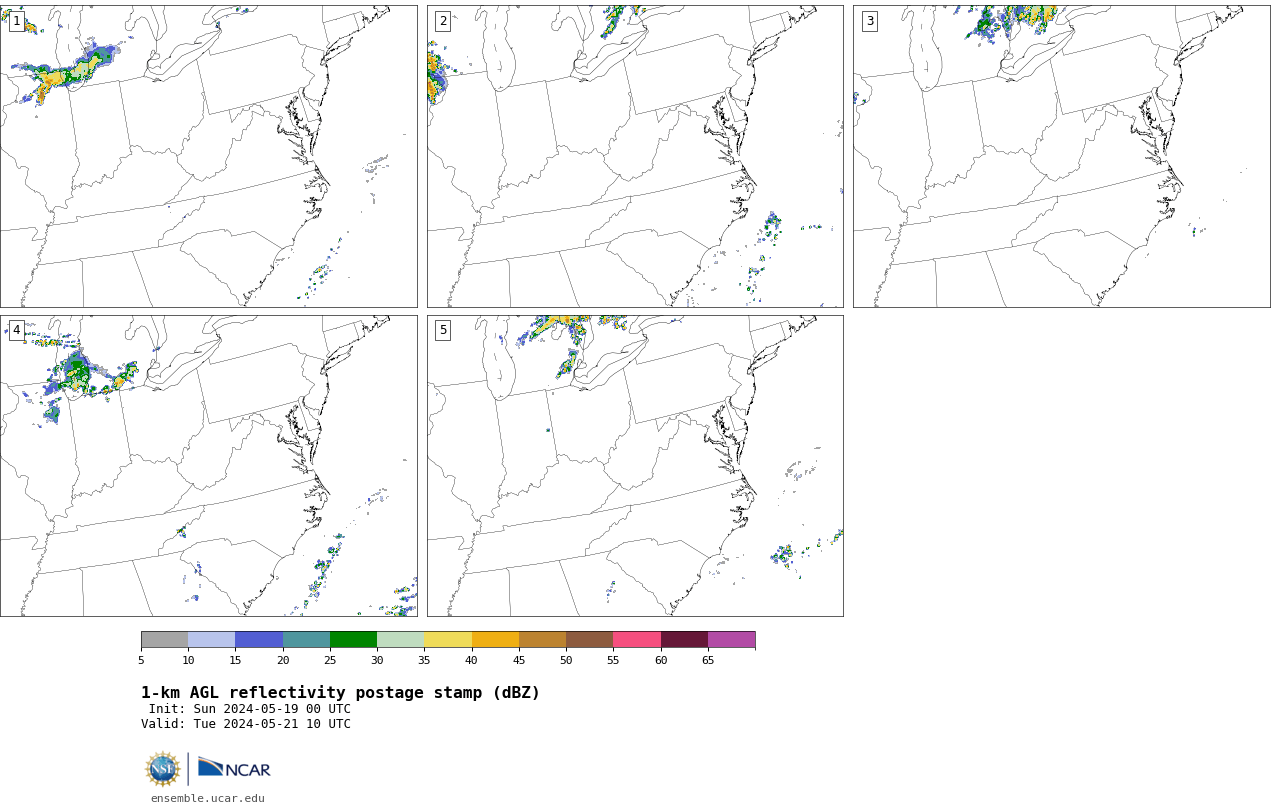Screen dimensions: 1280x809
Task: Click the number 4 label in fourth panel
Action: tap(17, 330)
